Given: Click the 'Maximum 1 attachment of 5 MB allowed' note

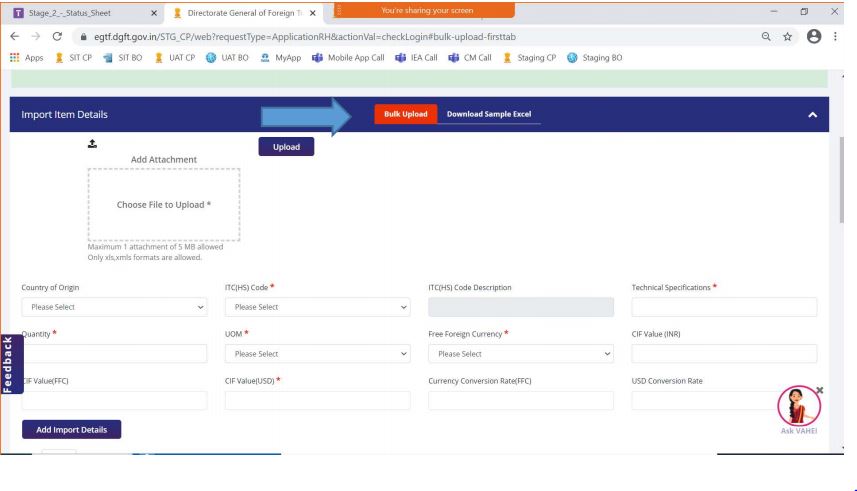Looking at the screenshot, I should coord(155,247).
